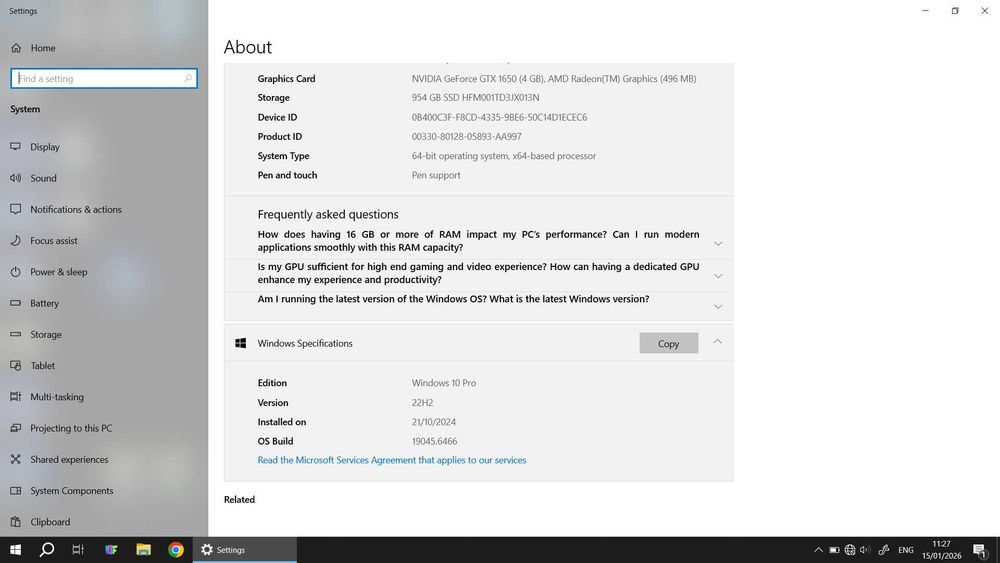Click the Installed on date 21/10/2024

(x=434, y=422)
